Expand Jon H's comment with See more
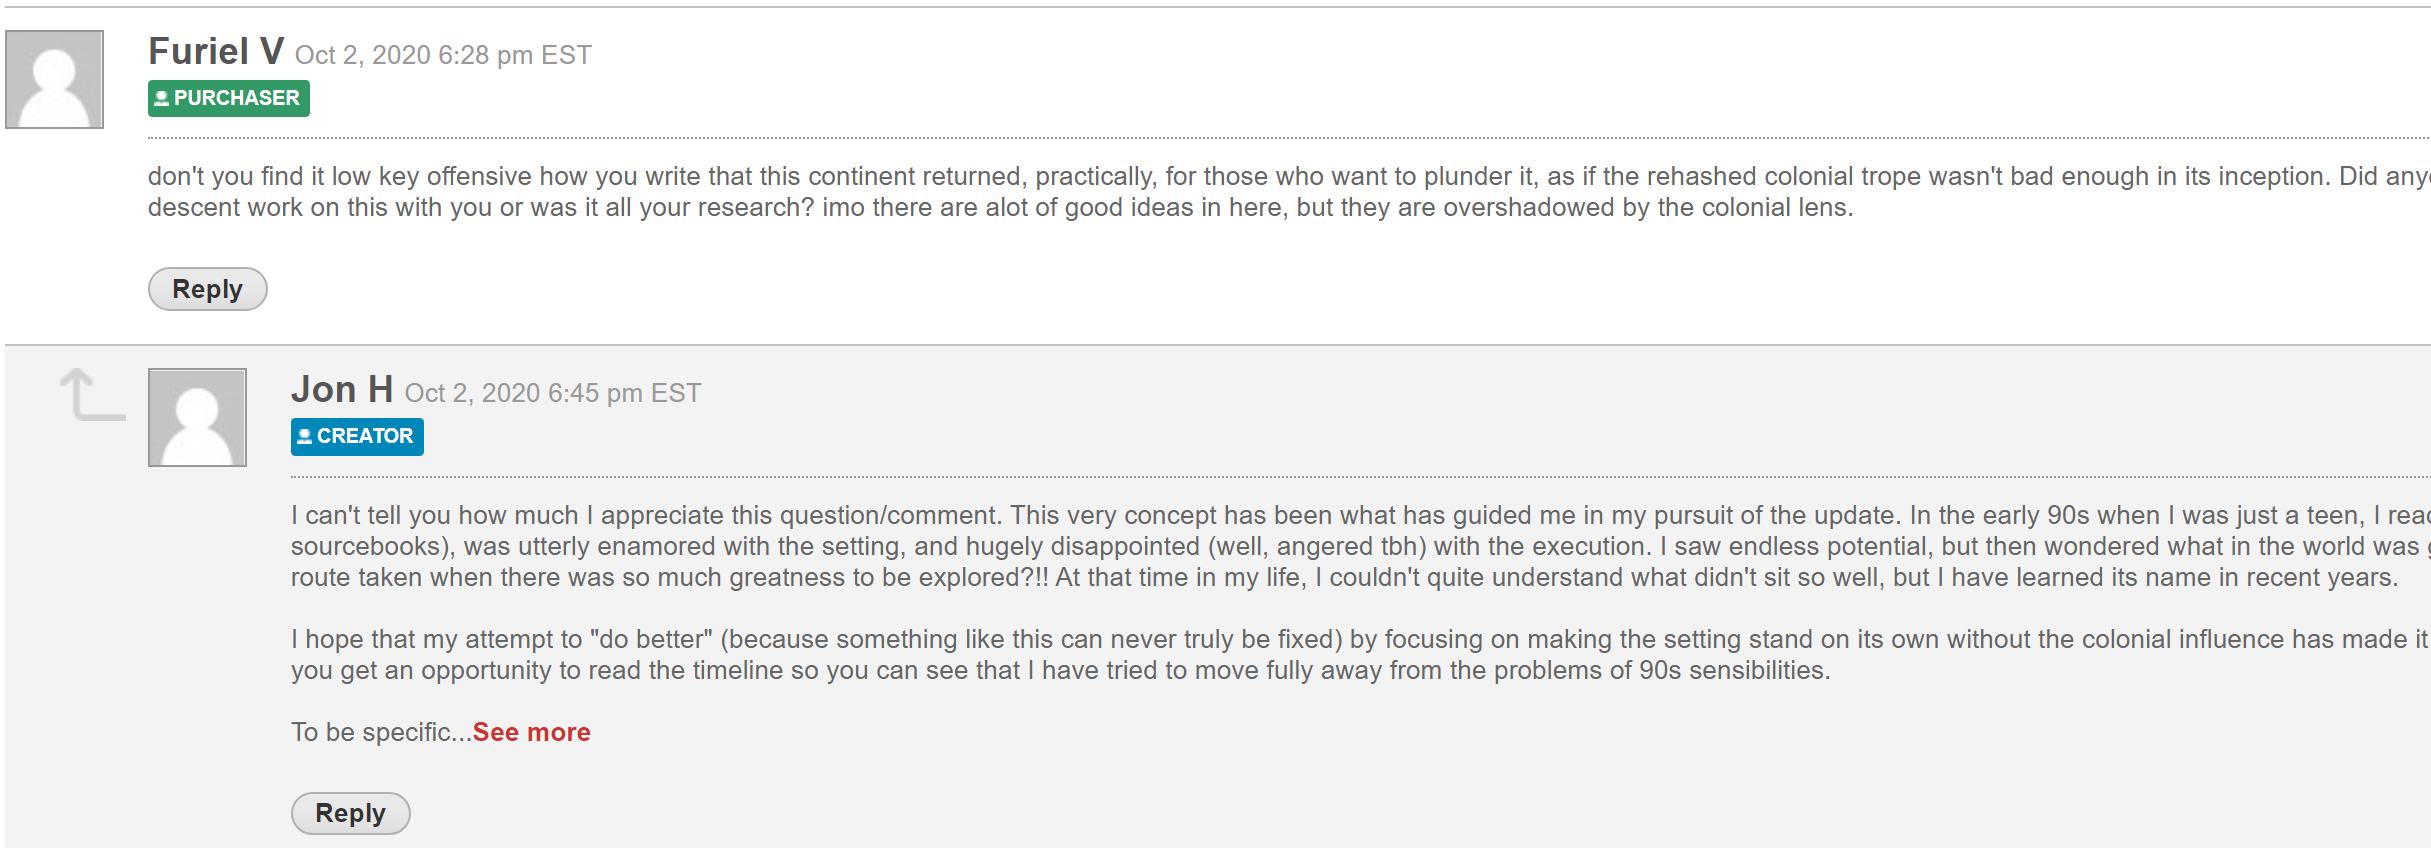Viewport: 2431px width, 848px height. point(531,732)
